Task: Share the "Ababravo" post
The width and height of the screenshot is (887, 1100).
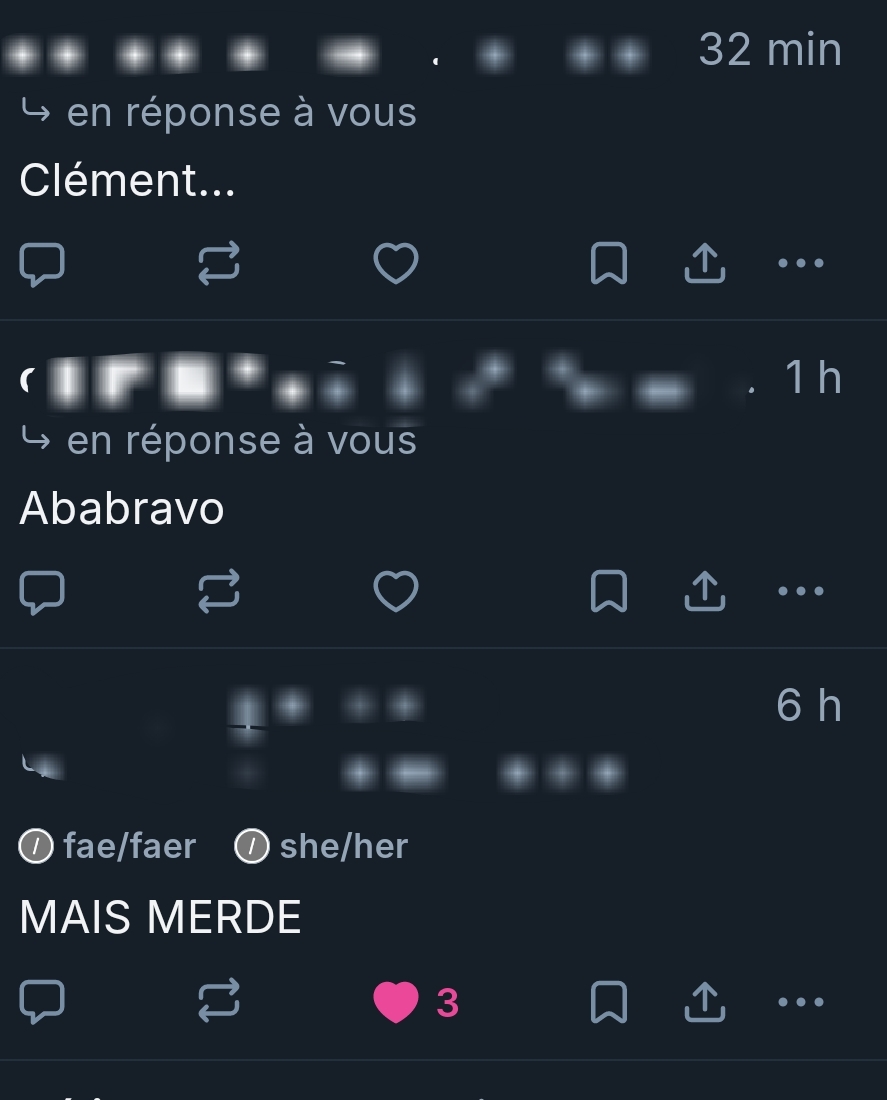Action: click(705, 591)
